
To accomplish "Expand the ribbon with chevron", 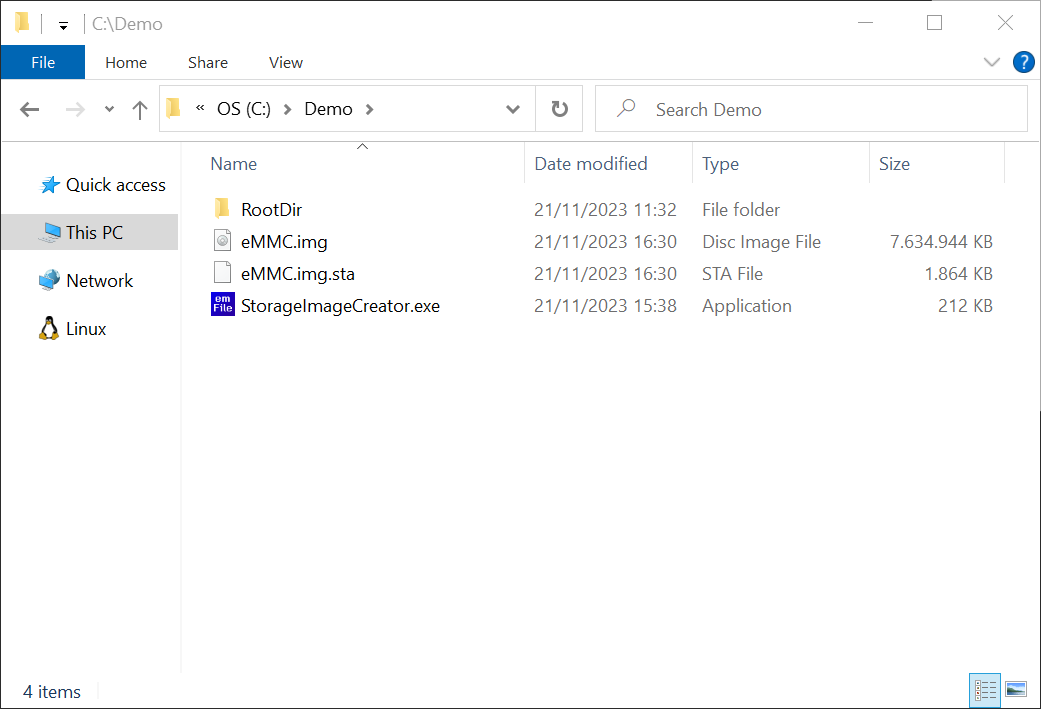I will click(991, 62).
